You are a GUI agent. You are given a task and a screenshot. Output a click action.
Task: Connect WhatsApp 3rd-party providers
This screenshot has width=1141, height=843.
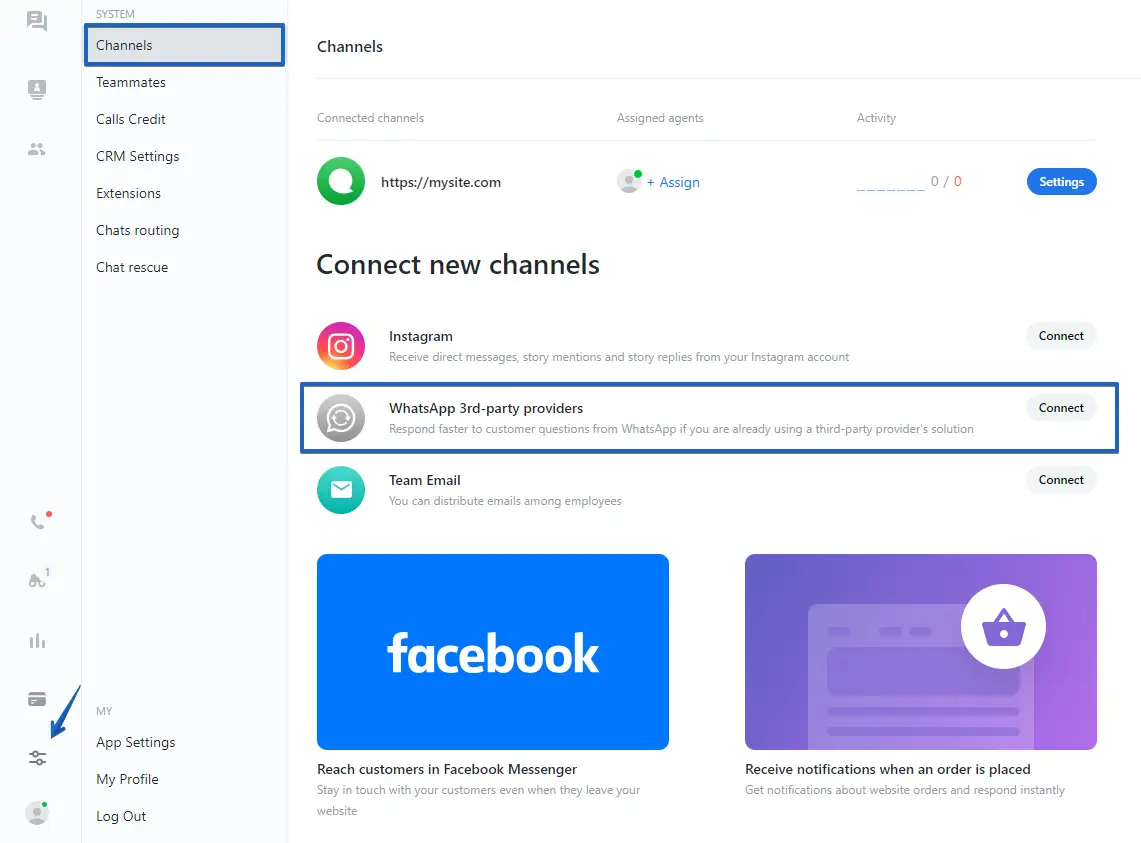pyautogui.click(x=1061, y=408)
